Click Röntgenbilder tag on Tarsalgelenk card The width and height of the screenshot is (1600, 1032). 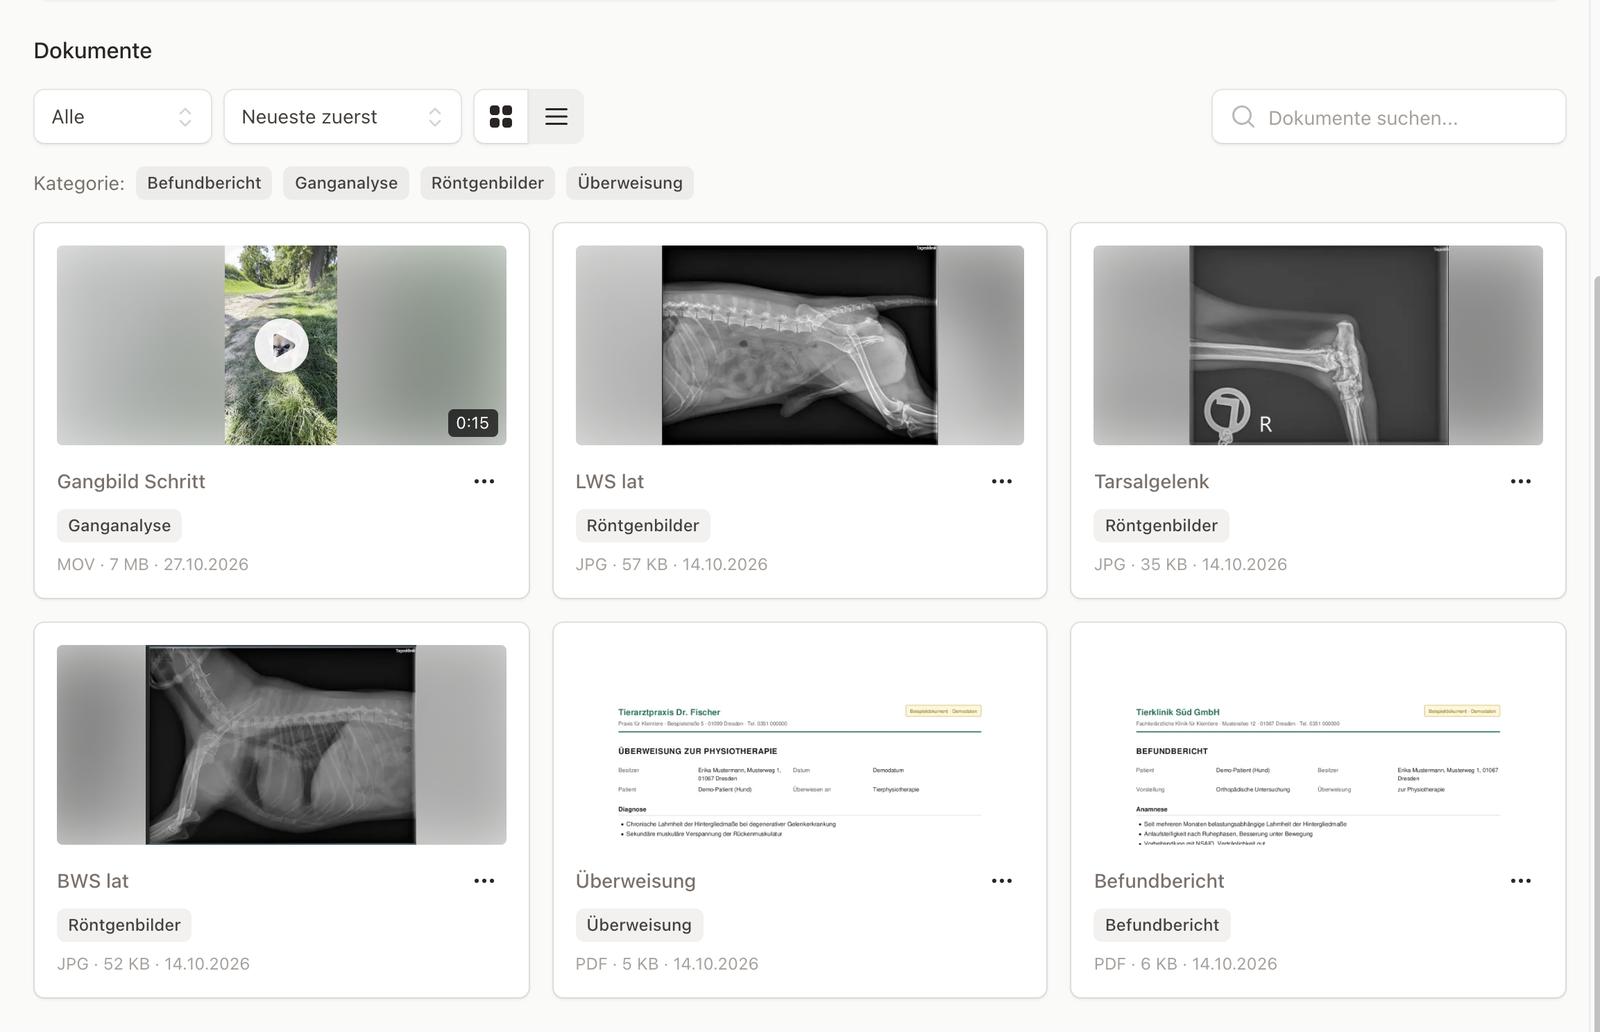(1161, 525)
